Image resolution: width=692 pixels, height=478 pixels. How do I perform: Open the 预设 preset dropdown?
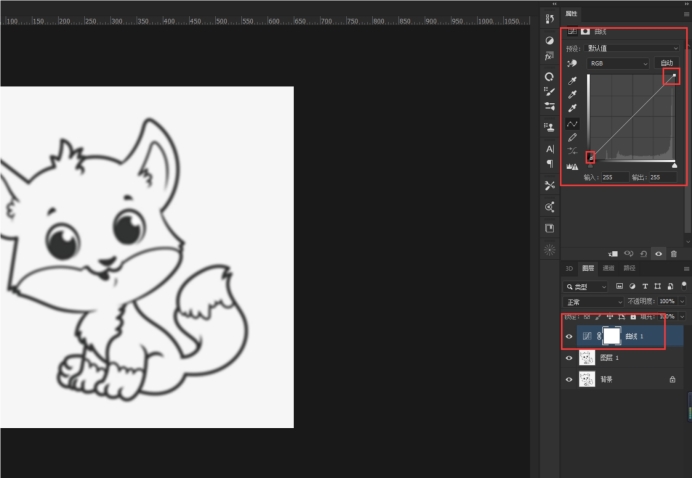point(632,48)
